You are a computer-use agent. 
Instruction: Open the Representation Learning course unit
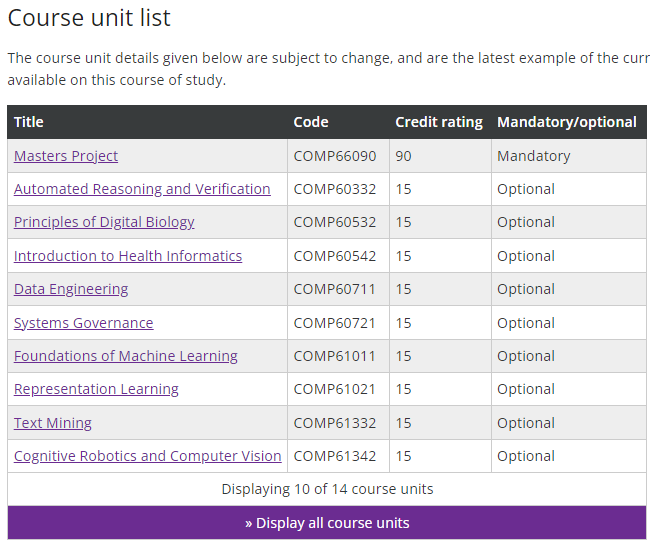pos(96,389)
